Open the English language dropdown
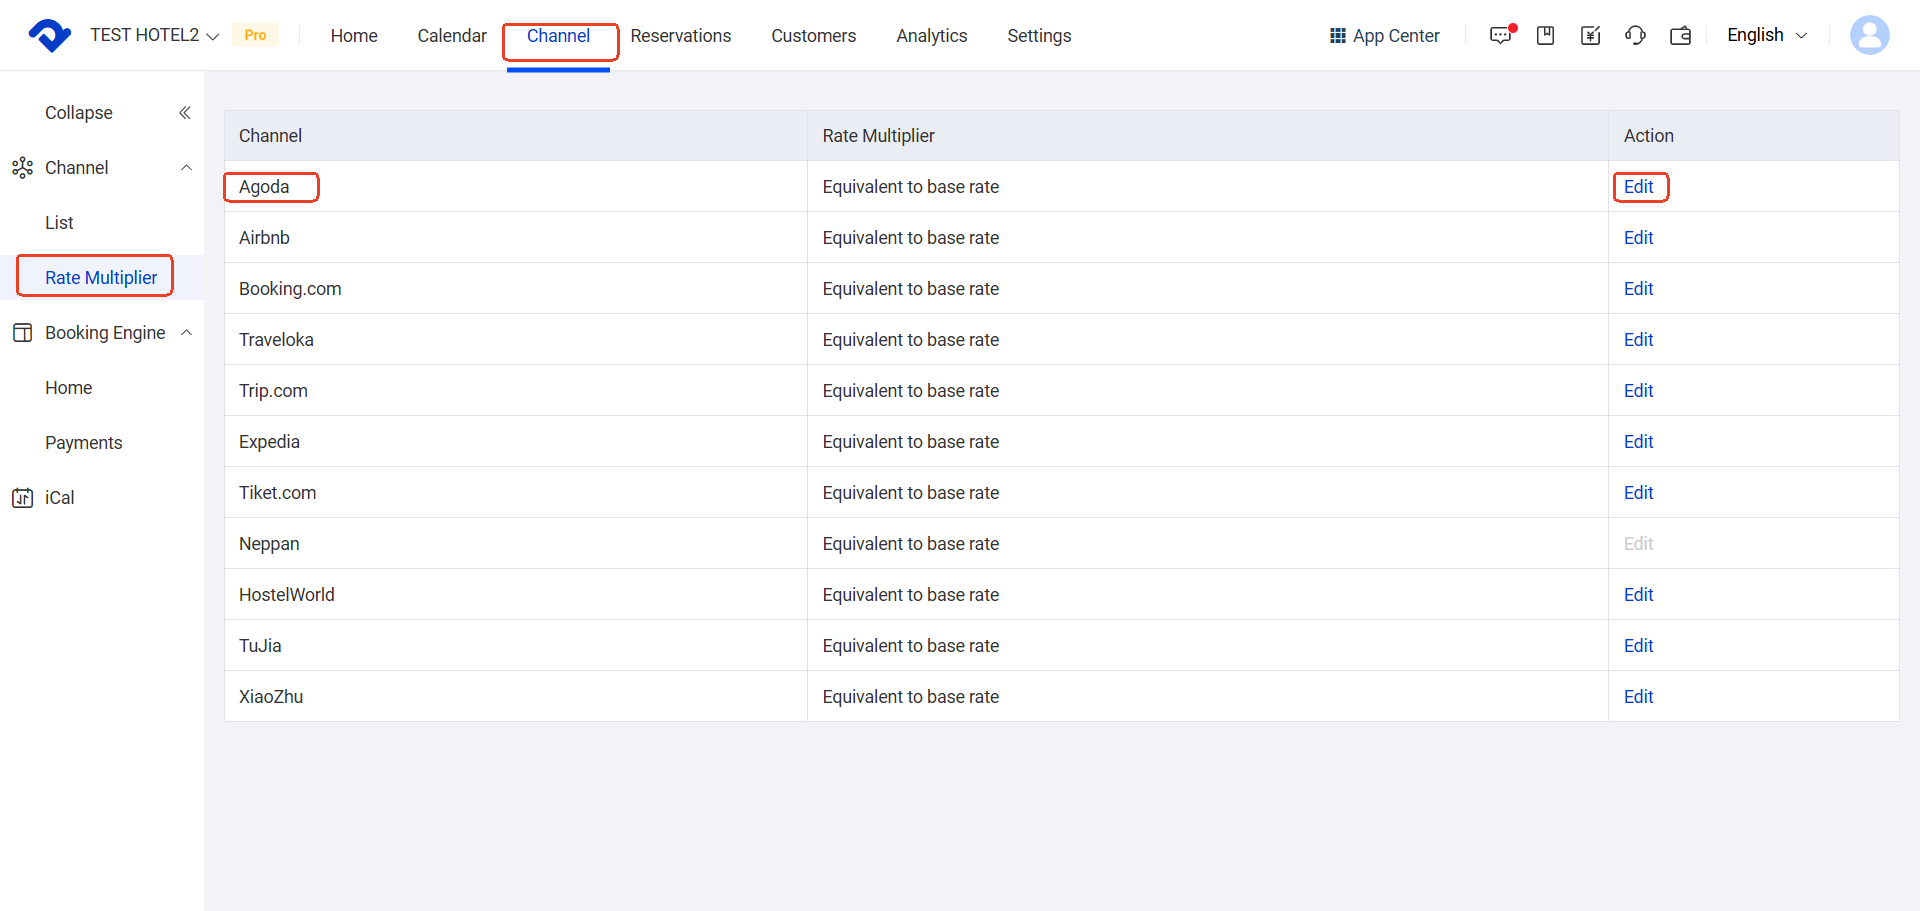 click(x=1767, y=35)
